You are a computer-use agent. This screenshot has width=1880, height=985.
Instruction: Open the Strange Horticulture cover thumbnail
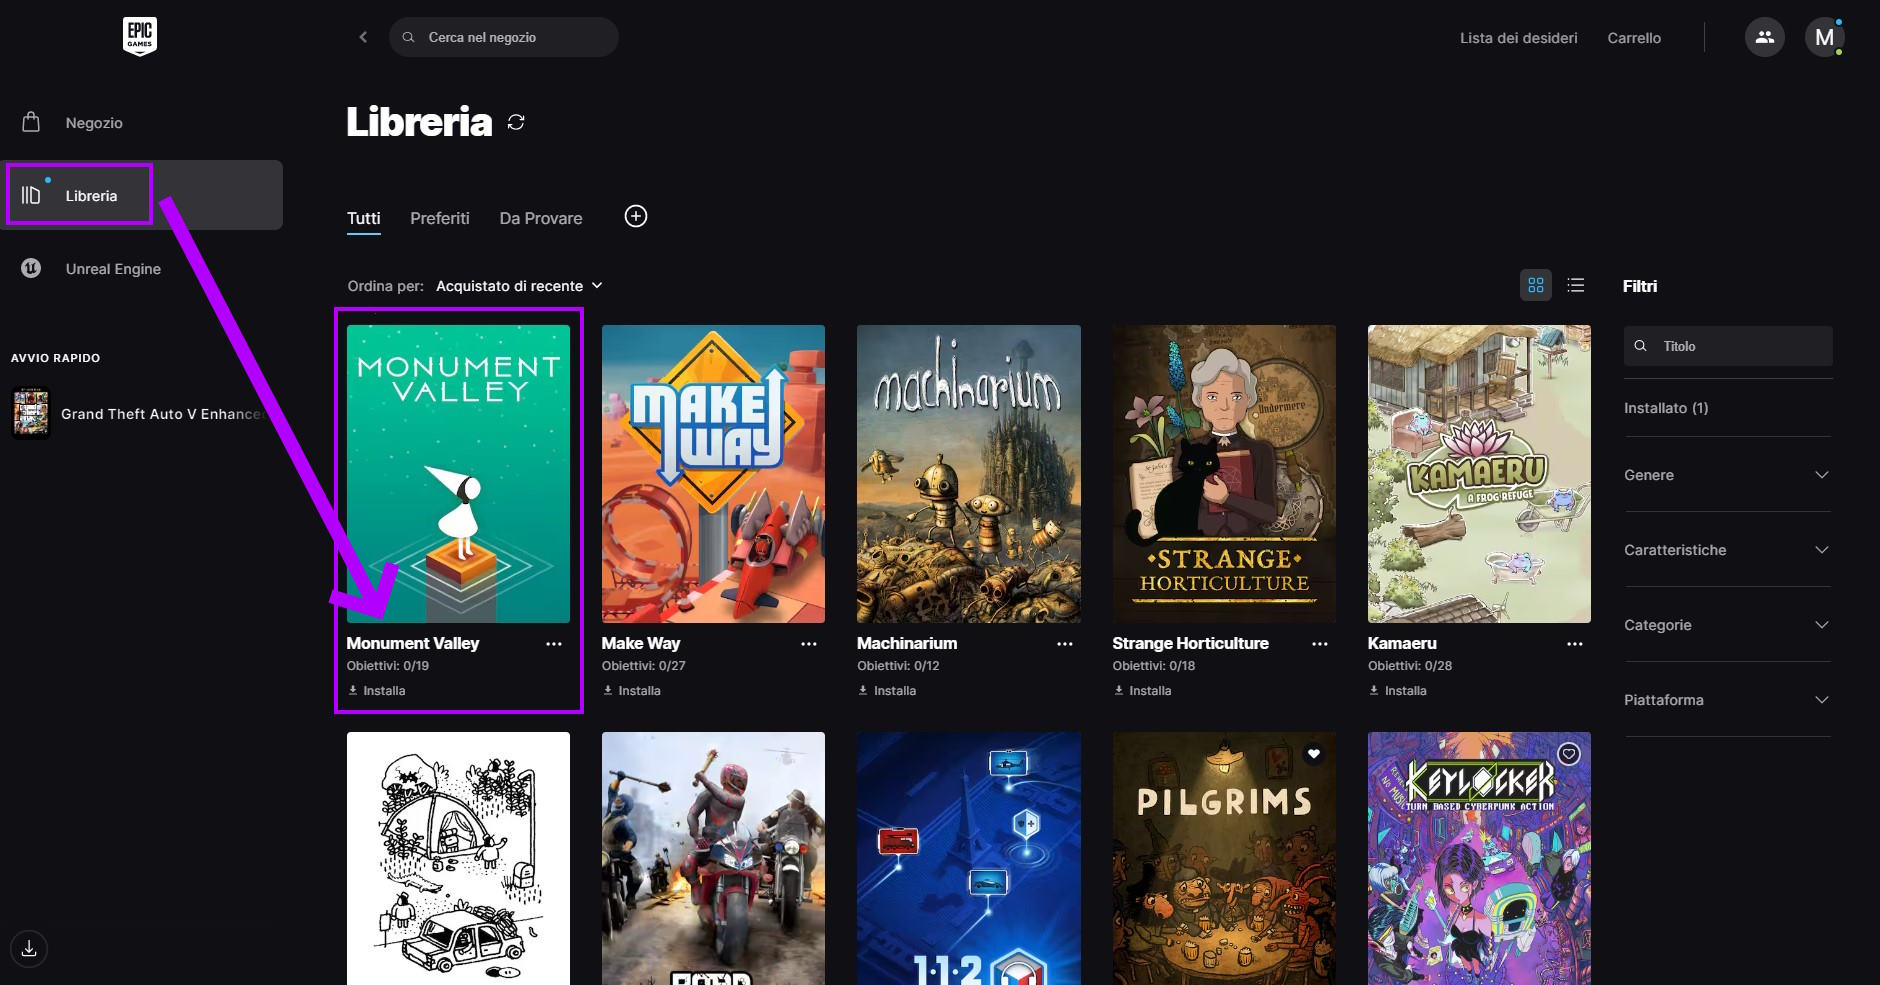pos(1224,474)
